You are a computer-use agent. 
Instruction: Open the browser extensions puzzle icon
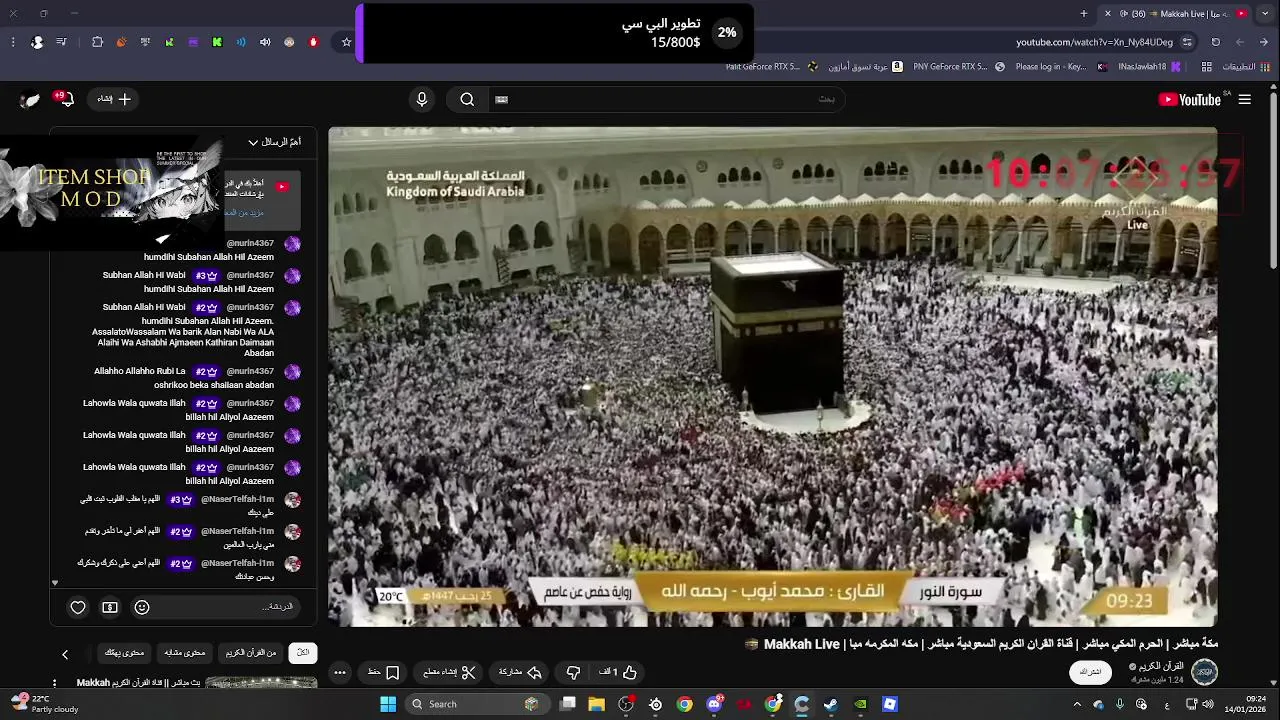point(97,42)
